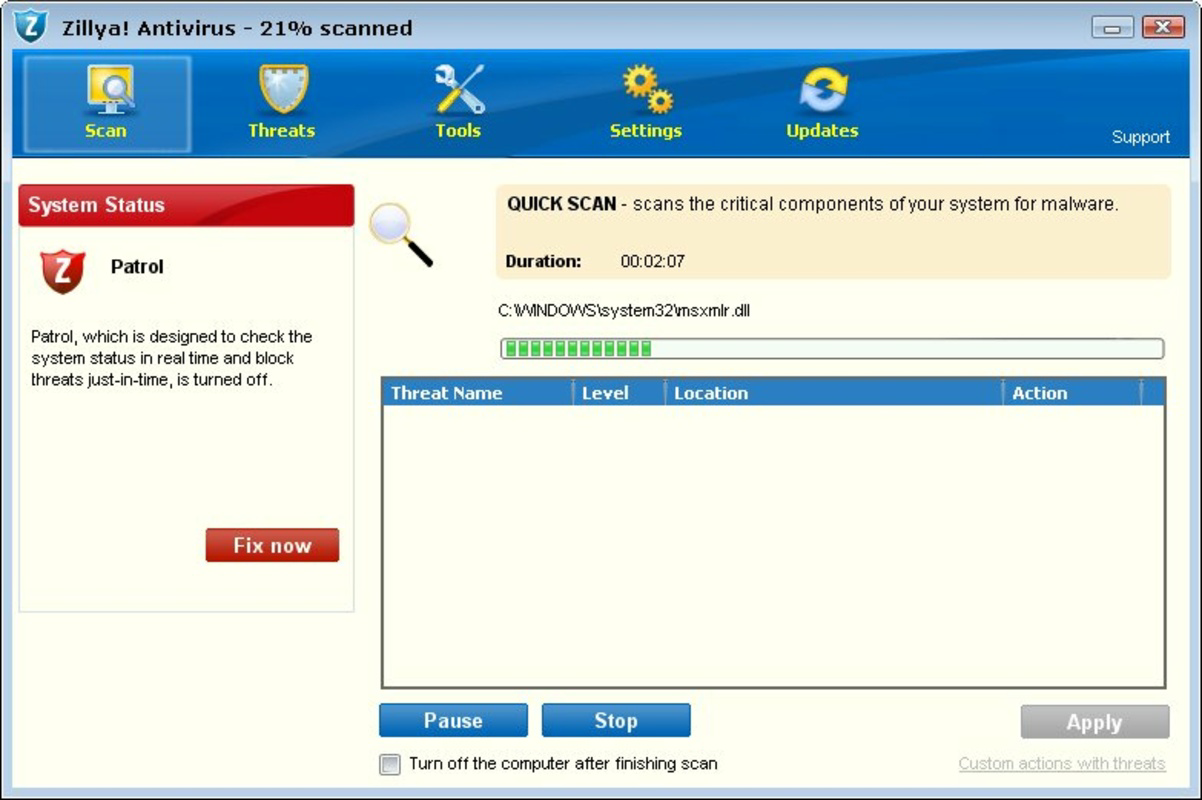Click the System Status panel header
Viewport: 1202px width, 800px height.
pyautogui.click(x=186, y=205)
